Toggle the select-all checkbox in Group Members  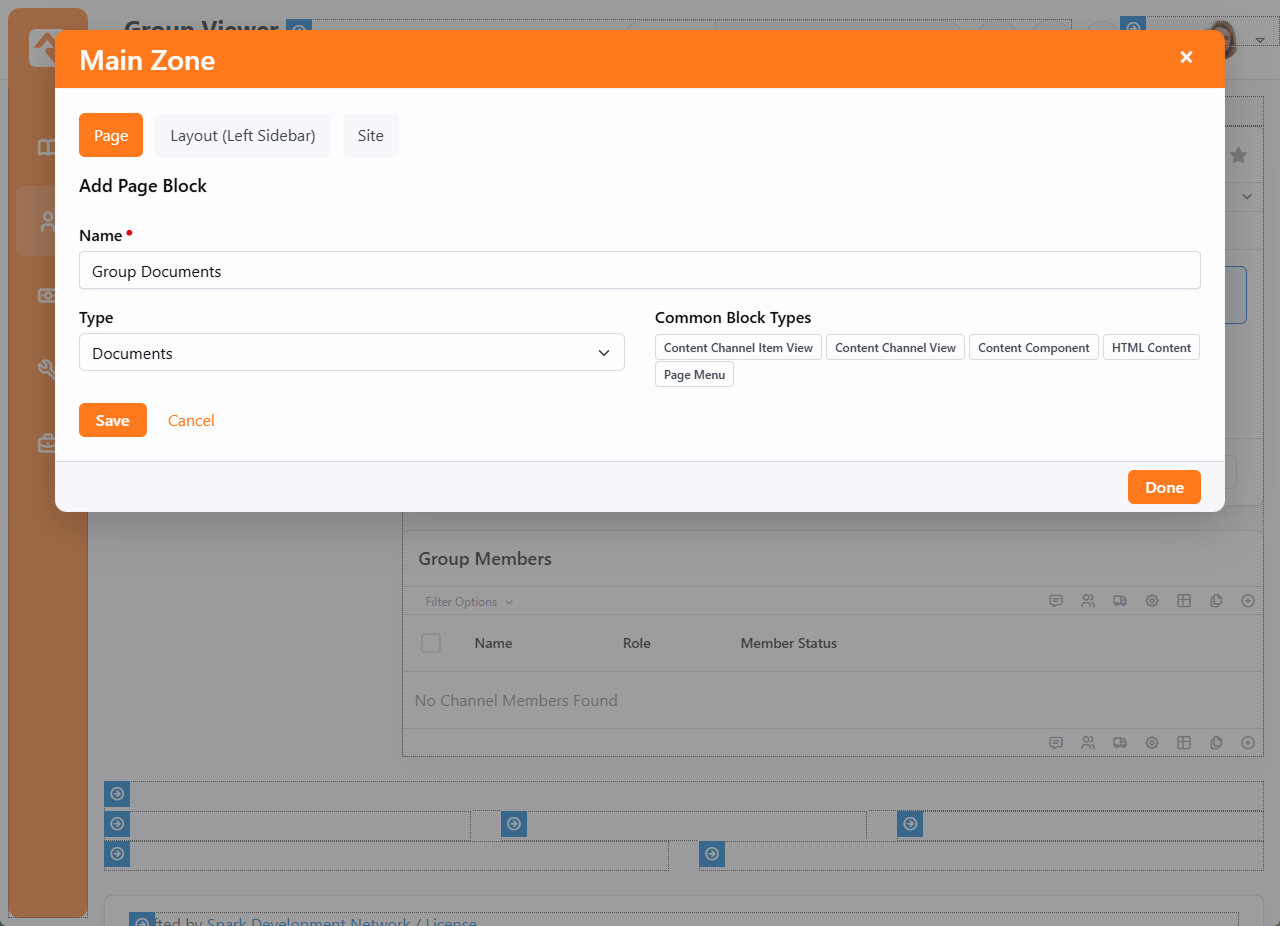pyautogui.click(x=431, y=643)
